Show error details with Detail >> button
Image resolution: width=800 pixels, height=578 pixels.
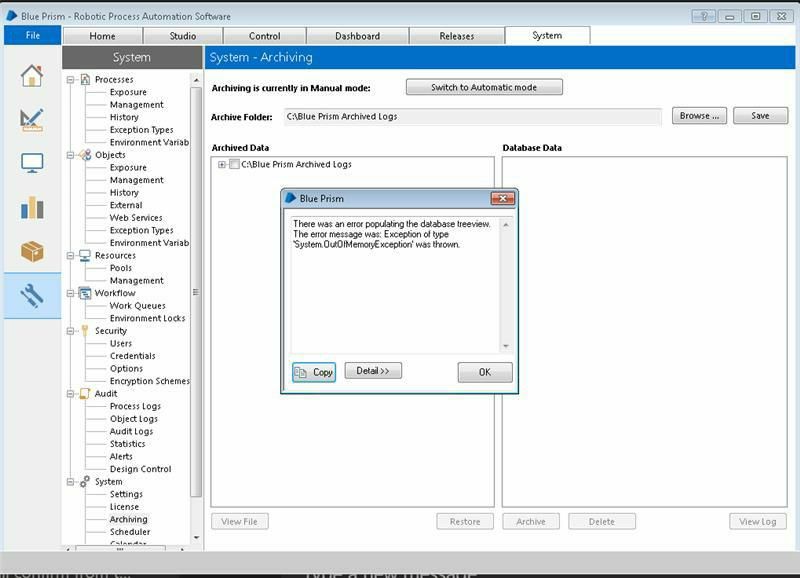tap(373, 371)
